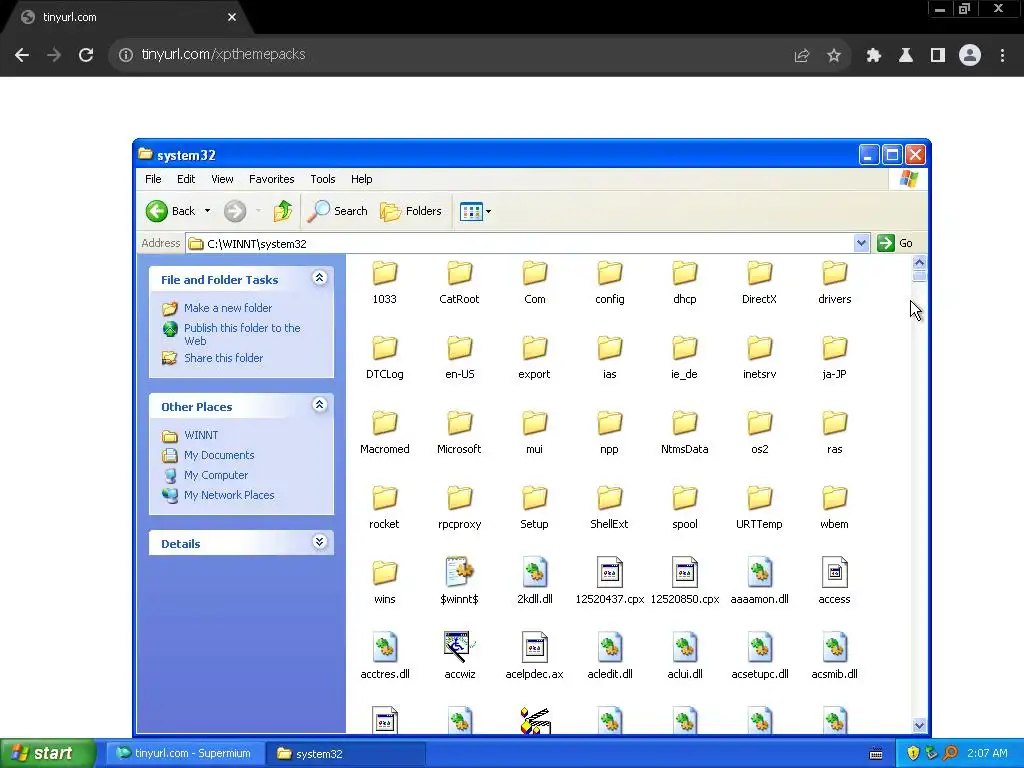Open the drivers folder icon
Image resolution: width=1024 pixels, height=768 pixels.
[835, 273]
